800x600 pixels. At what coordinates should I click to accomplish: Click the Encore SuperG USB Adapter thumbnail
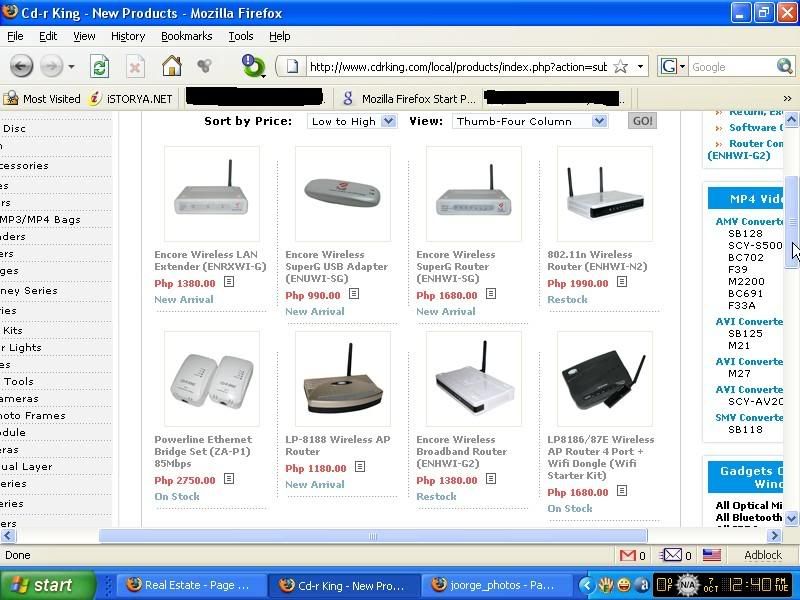343,194
